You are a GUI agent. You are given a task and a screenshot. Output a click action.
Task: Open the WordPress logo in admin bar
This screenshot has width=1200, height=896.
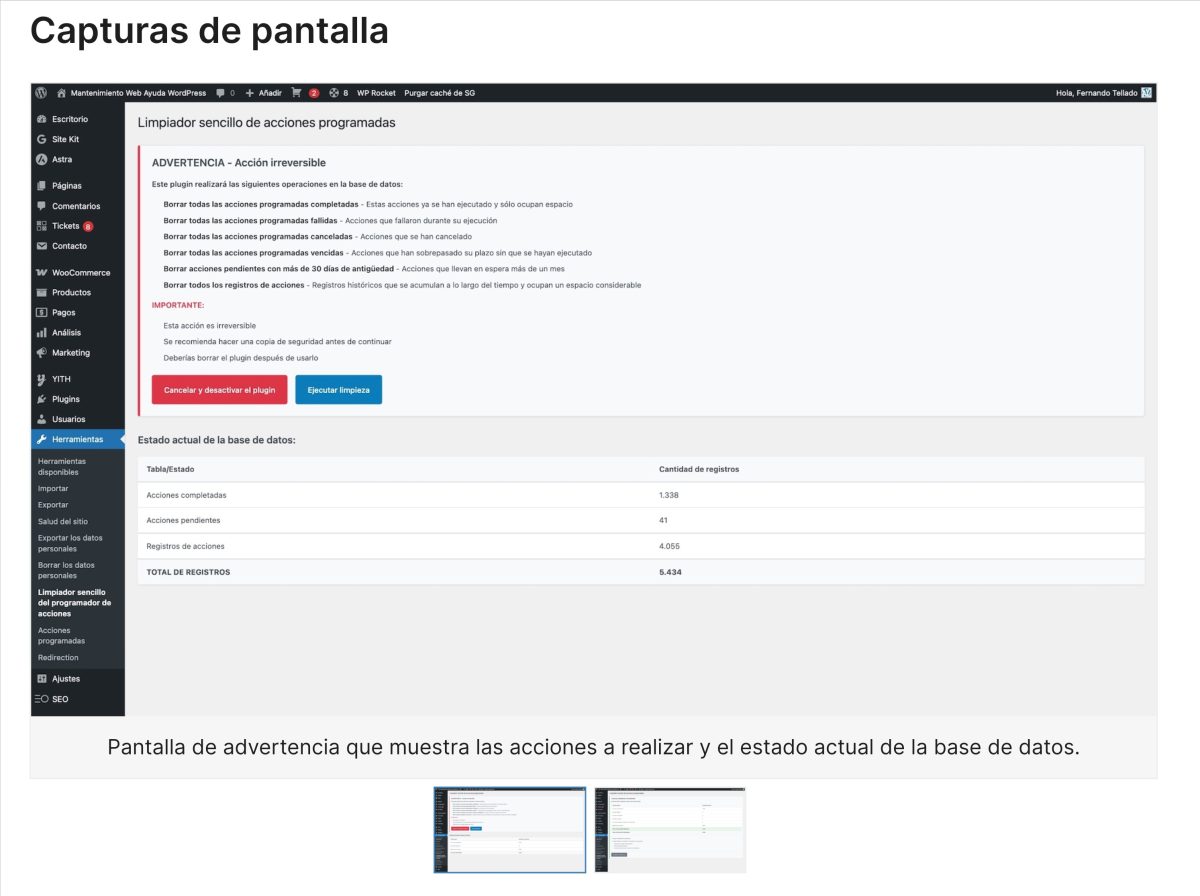tap(41, 92)
